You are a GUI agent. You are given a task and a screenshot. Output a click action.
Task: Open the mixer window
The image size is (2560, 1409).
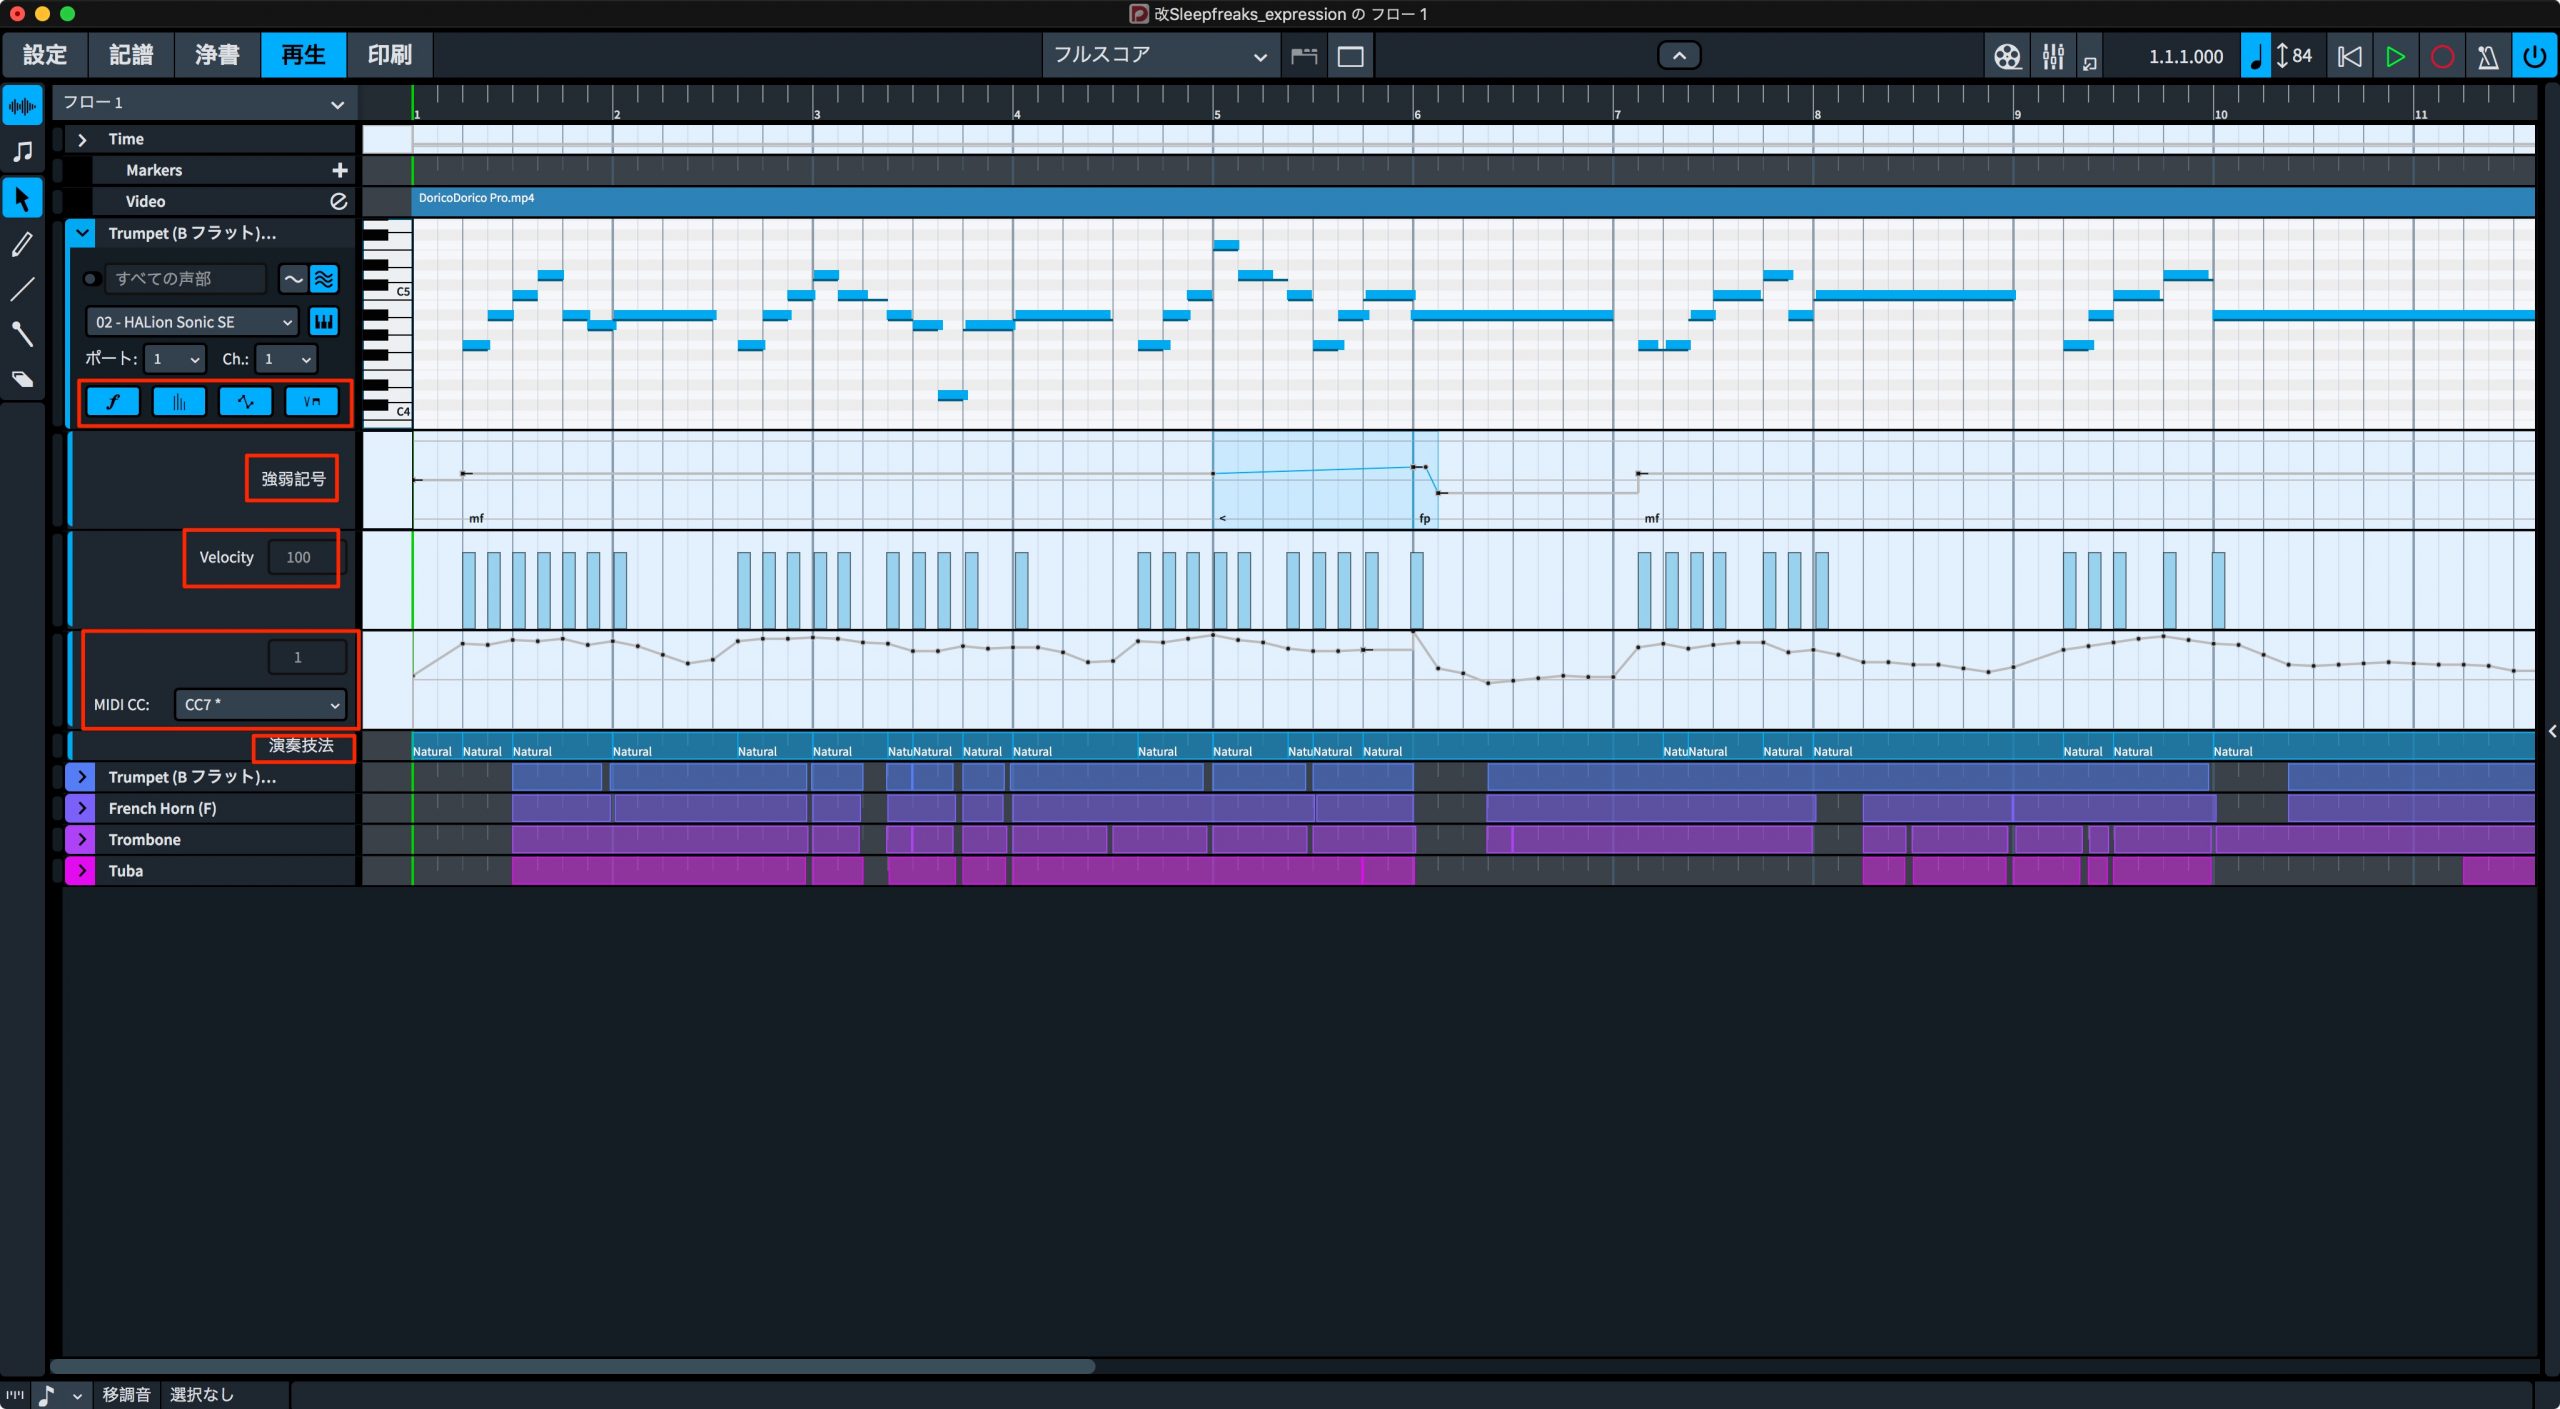2053,56
